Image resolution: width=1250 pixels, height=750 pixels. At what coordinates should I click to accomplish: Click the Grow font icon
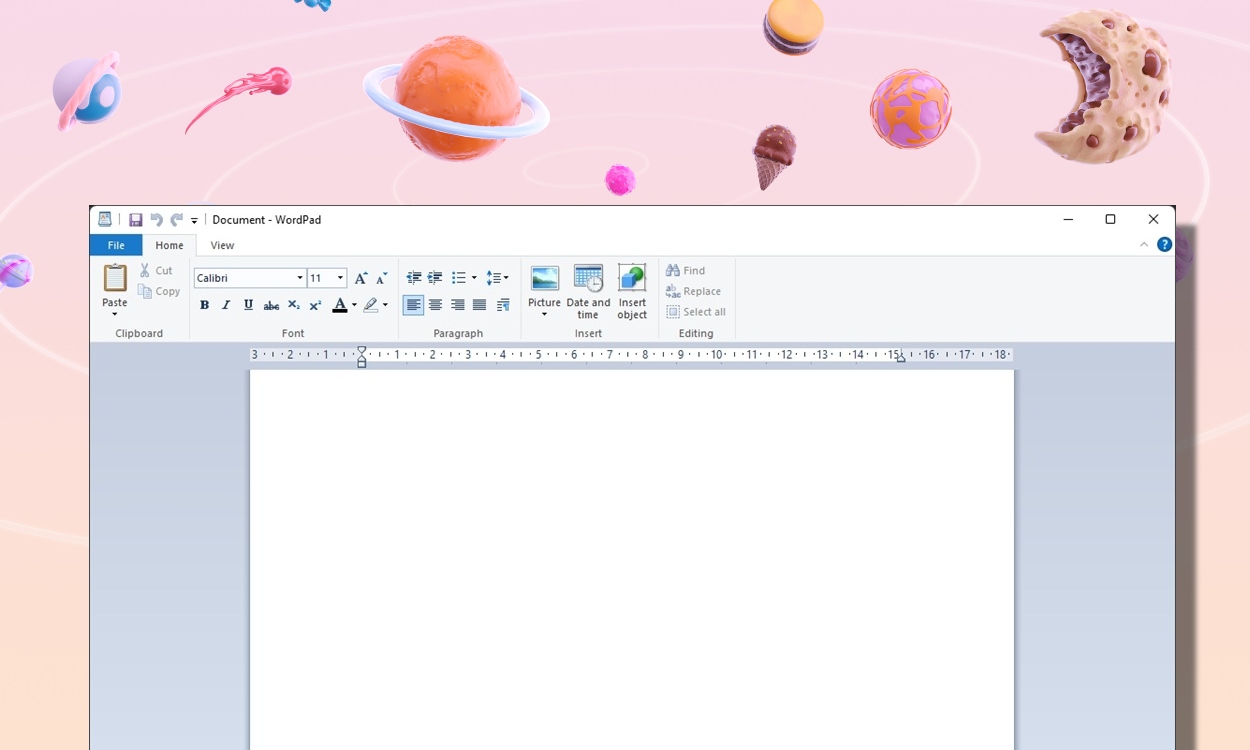[360, 277]
